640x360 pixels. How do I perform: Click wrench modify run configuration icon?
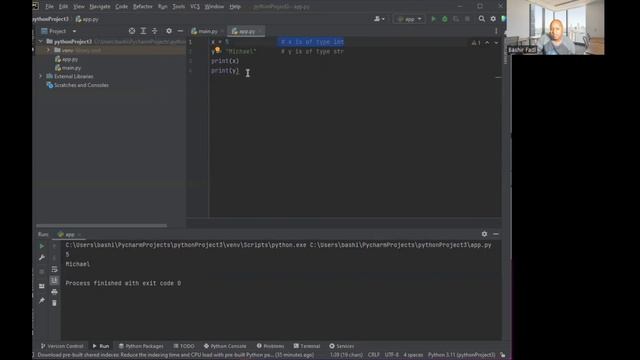pos(42,258)
